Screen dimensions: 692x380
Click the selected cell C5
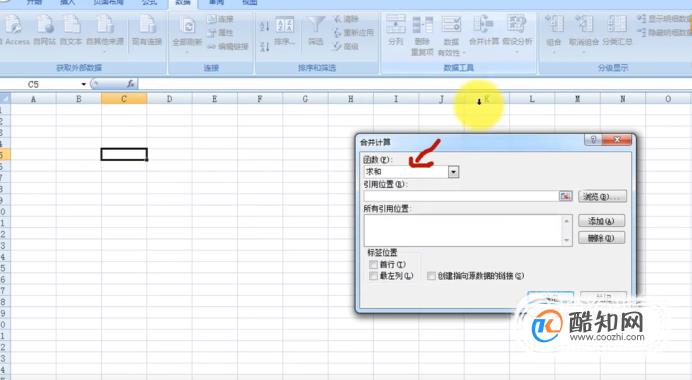pos(124,154)
